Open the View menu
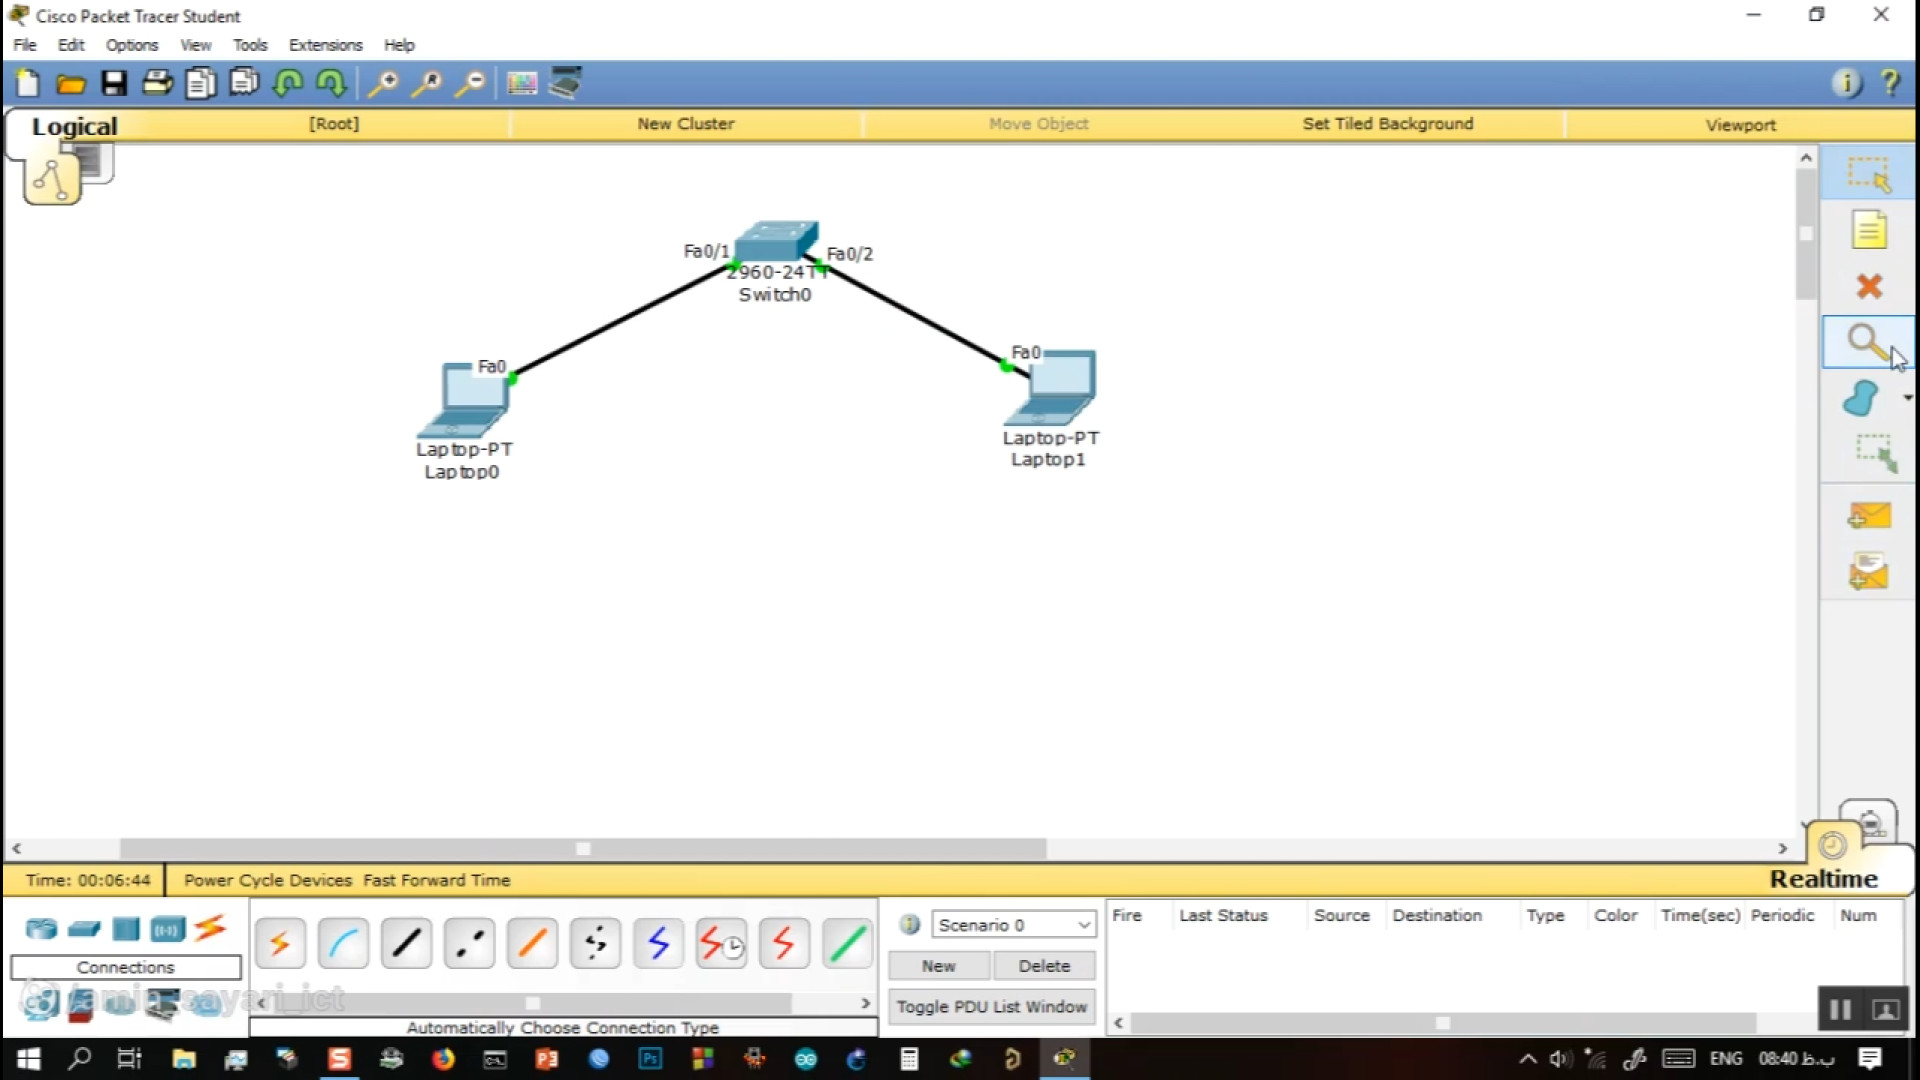This screenshot has height=1080, width=1920. click(x=196, y=45)
